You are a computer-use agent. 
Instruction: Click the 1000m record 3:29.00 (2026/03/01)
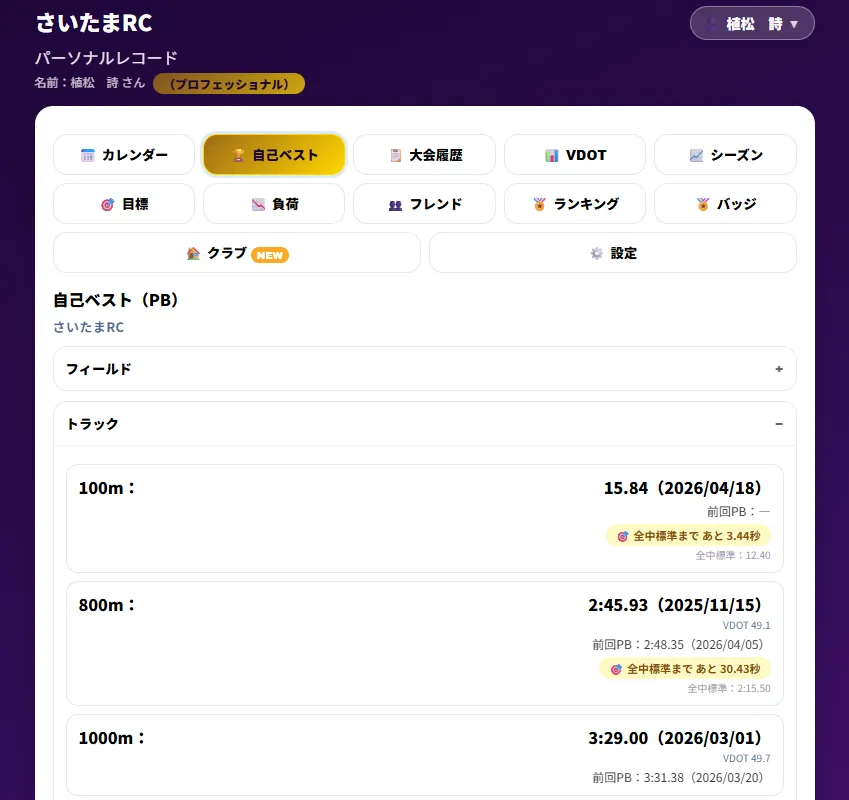tap(675, 738)
